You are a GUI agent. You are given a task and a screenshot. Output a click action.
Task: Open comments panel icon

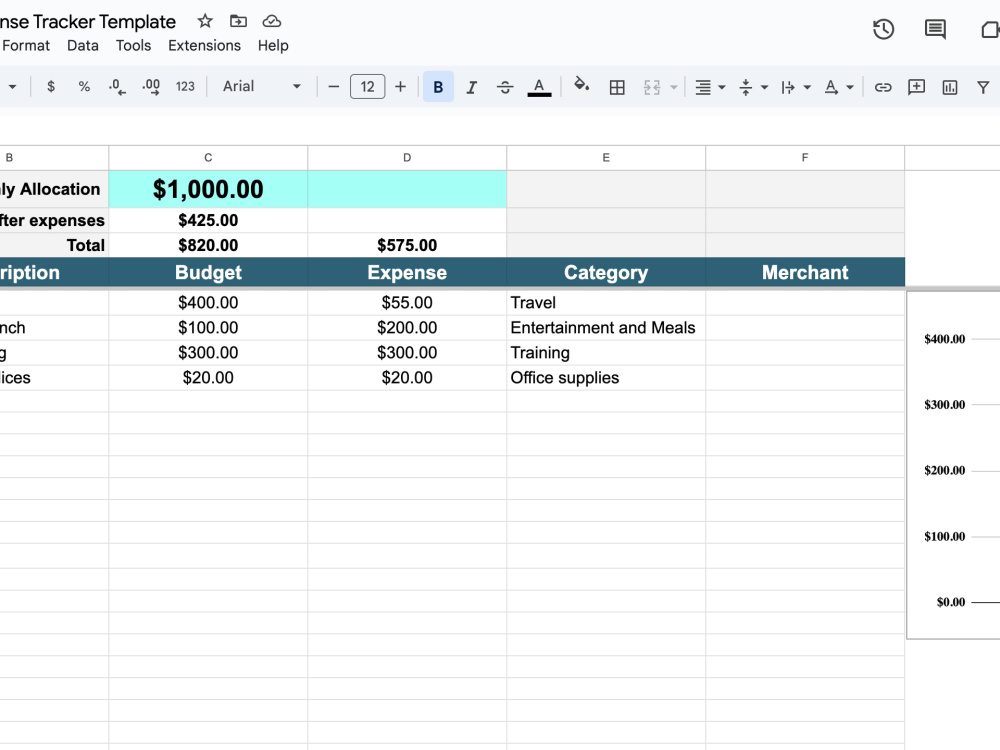coord(935,29)
